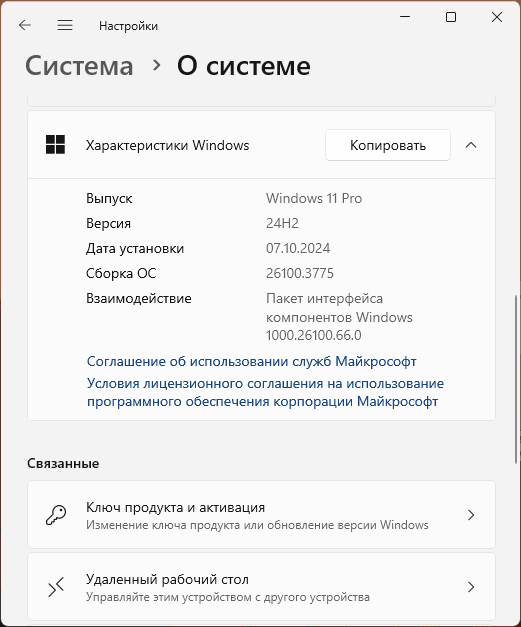Open Соглашение об использовании служб Майкрософт link
Screen dimensions: 521x627
coord(252,361)
